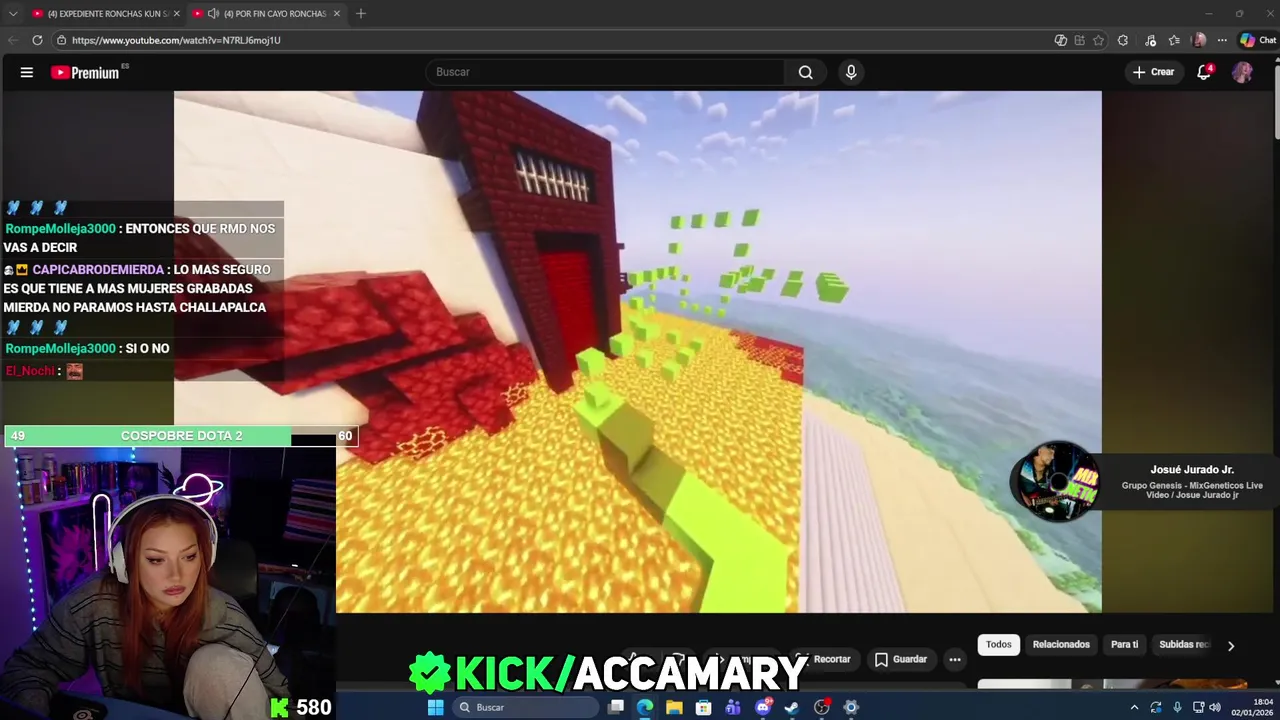Viewport: 1280px width, 720px height.
Task: Open the YouTube account avatar menu
Action: point(1242,72)
